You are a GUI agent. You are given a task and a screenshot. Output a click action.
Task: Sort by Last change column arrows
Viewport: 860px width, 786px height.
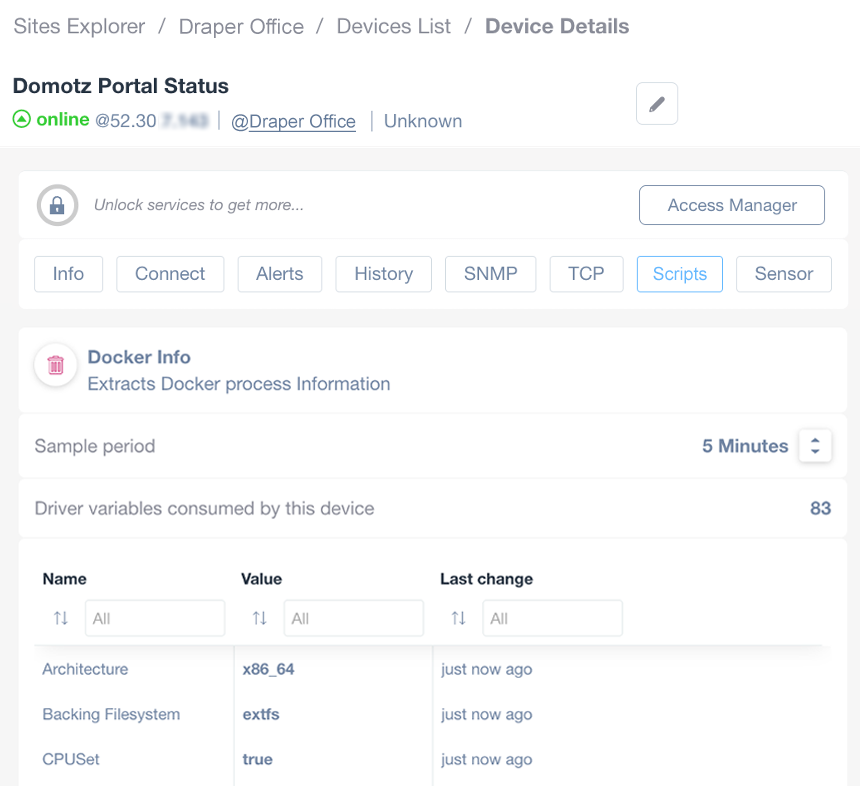point(459,619)
